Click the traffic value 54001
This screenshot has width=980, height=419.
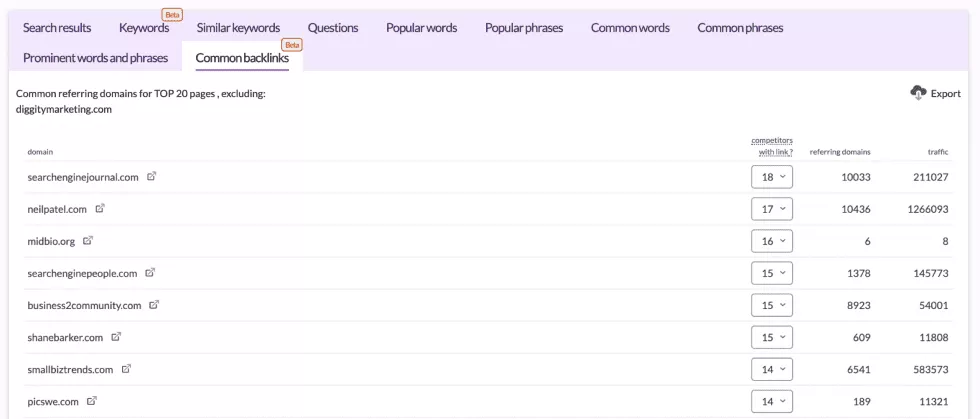pos(934,305)
